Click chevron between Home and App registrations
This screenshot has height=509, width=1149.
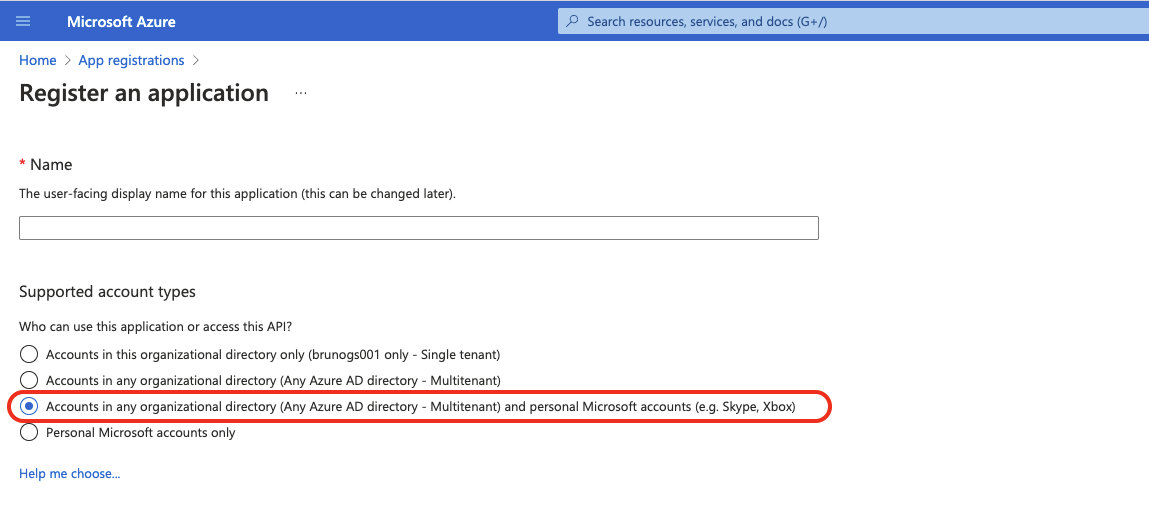[x=67, y=60]
